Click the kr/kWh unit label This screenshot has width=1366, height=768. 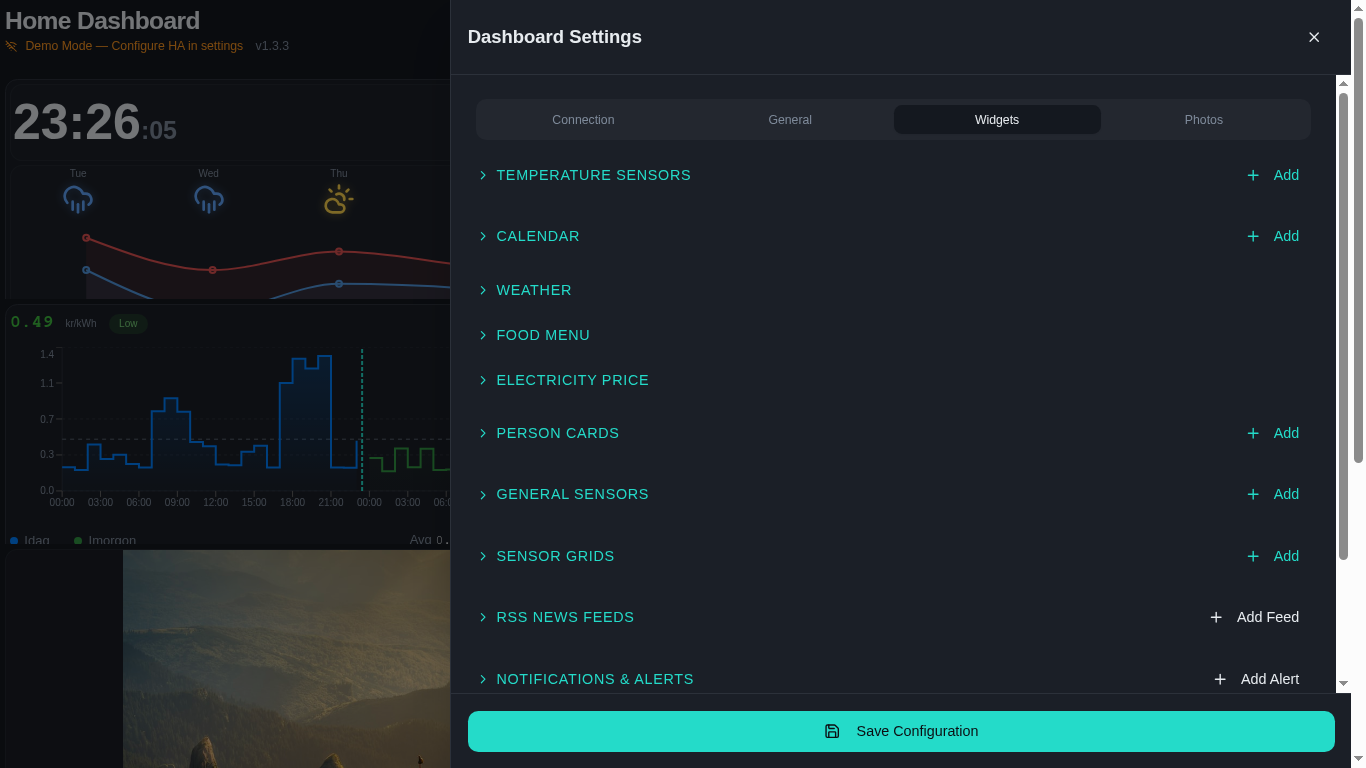(x=81, y=324)
